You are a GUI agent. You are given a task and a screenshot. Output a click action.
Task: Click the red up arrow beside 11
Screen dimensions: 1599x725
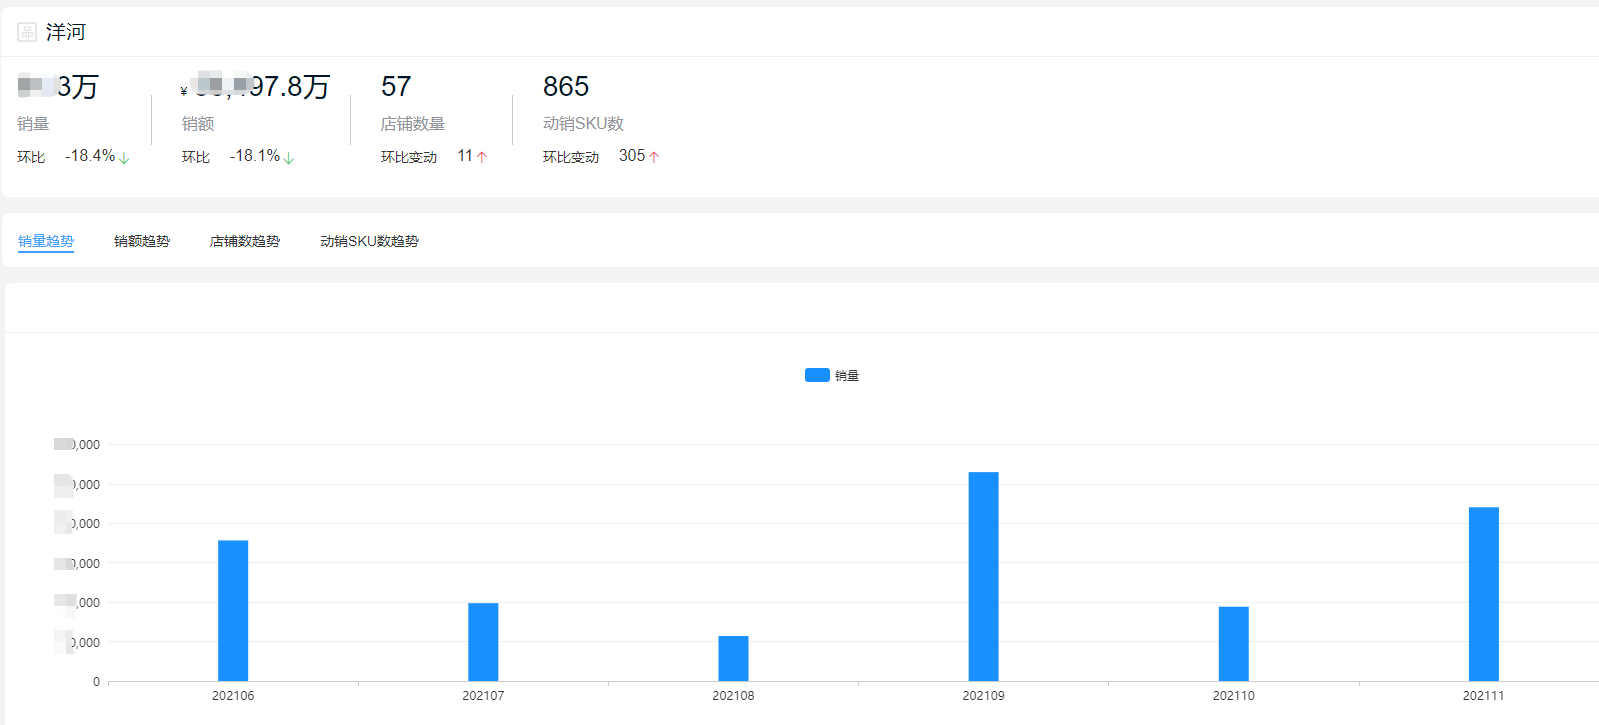482,157
